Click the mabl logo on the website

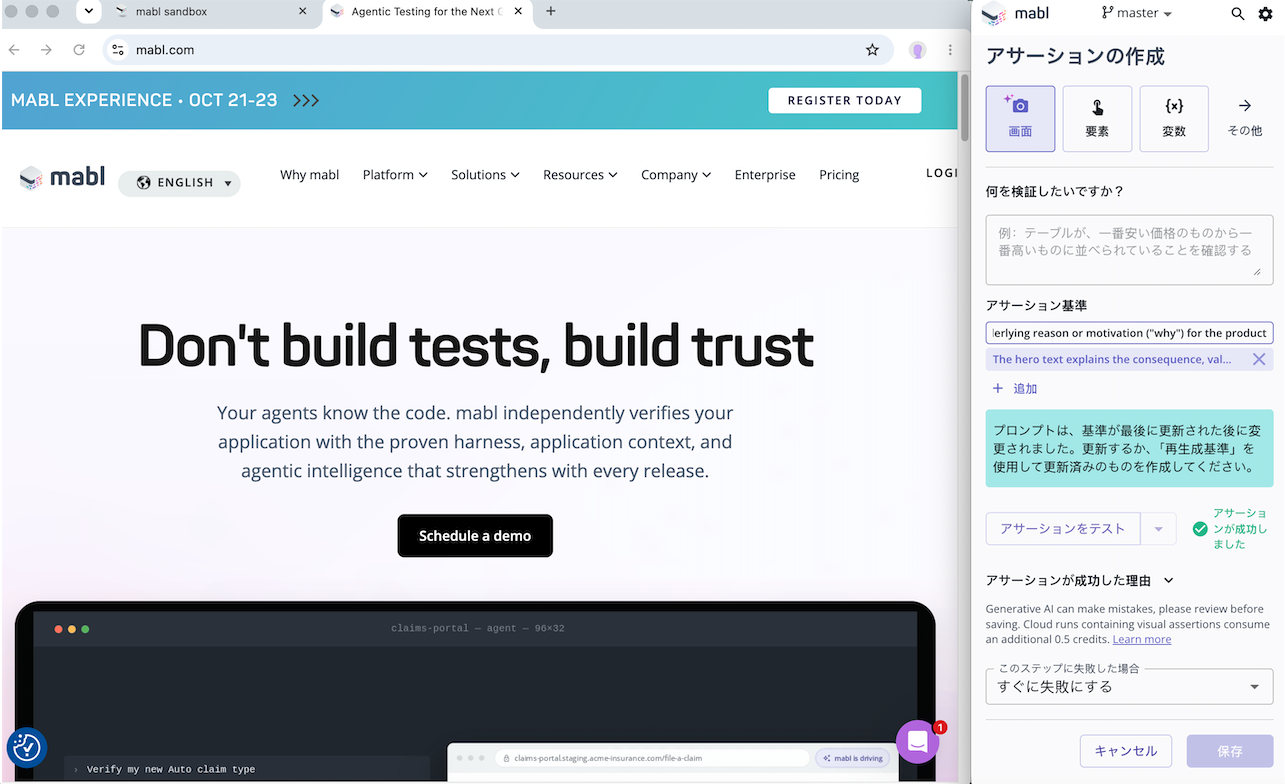click(x=62, y=178)
